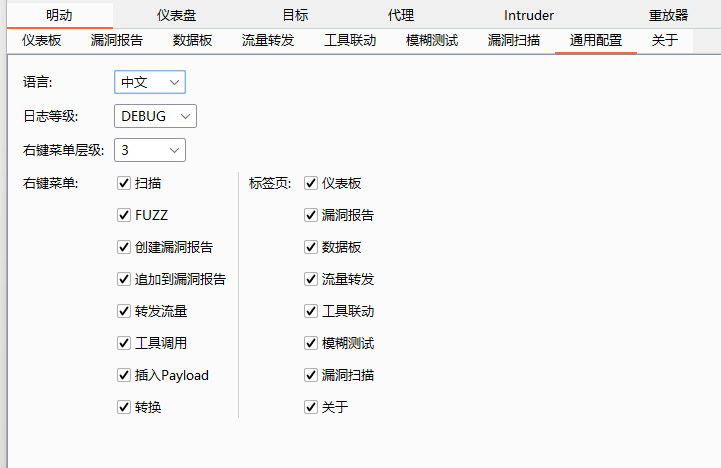Uncheck the 关于 tab page checkbox
The width and height of the screenshot is (721, 468).
tap(311, 407)
